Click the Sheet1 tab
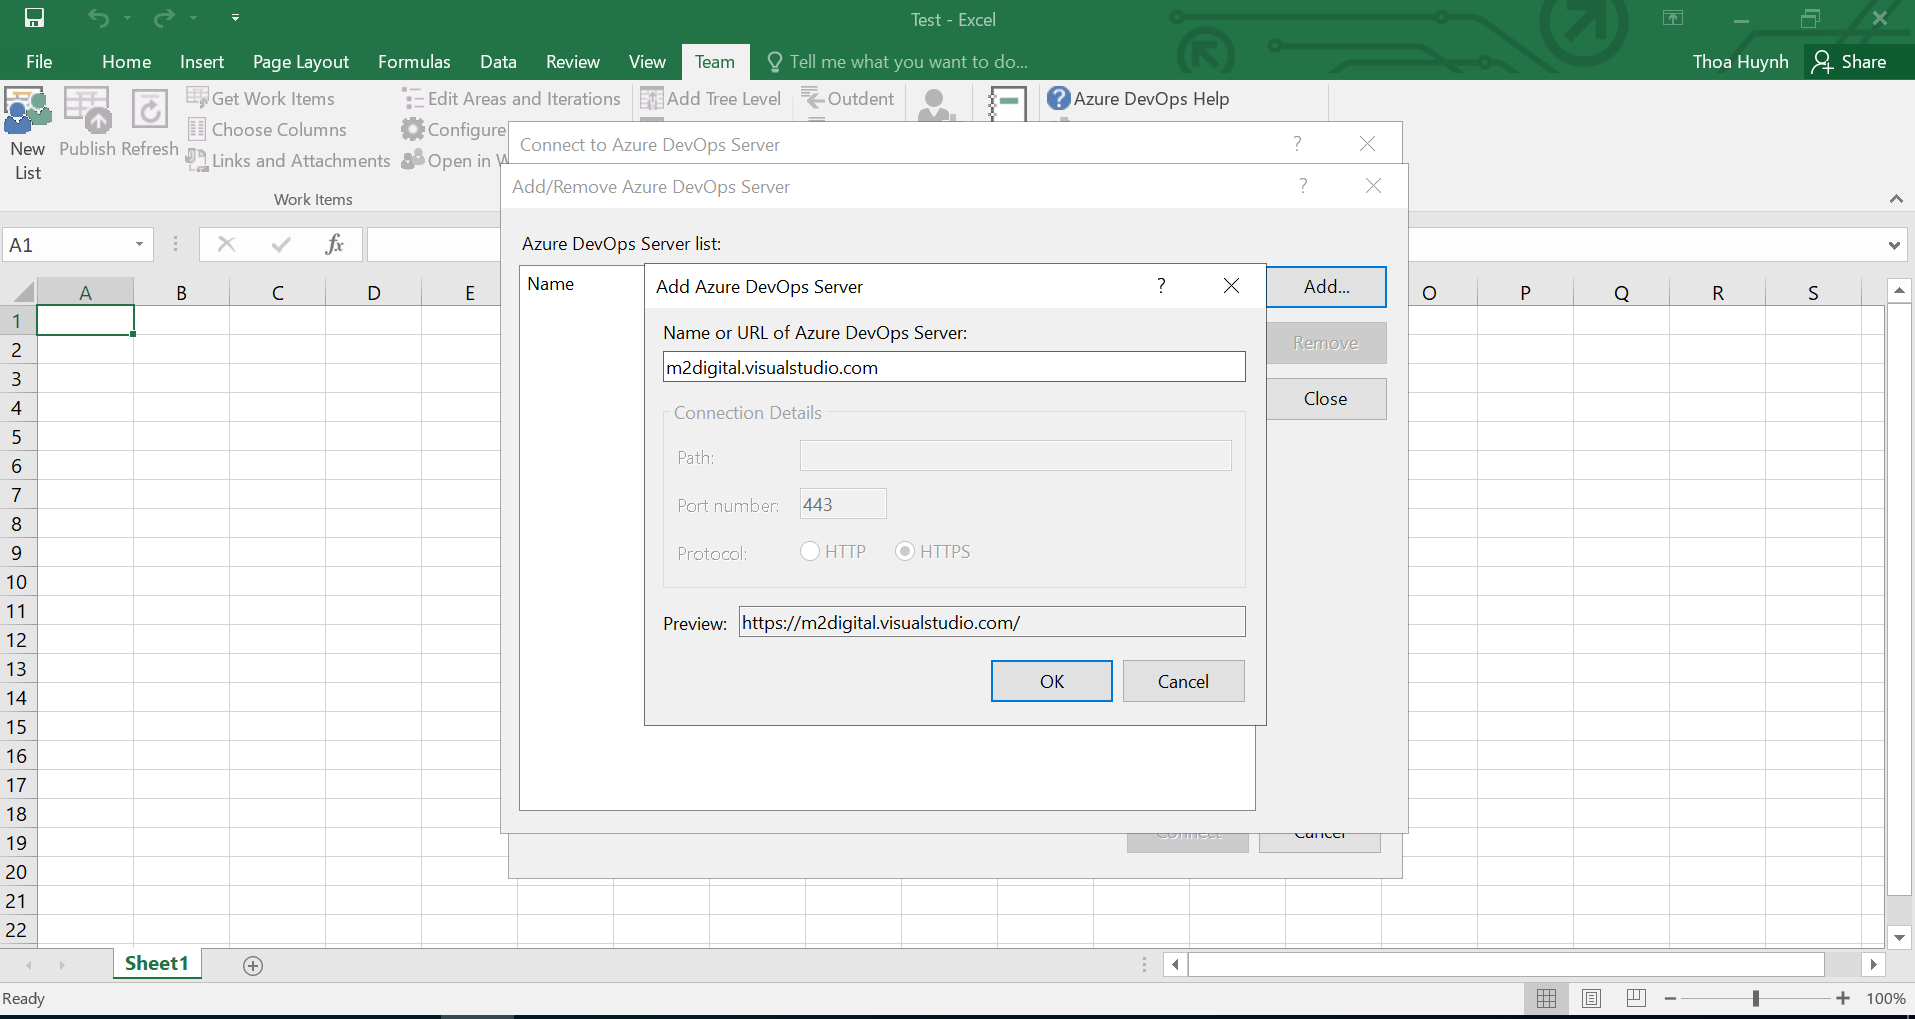Image resolution: width=1915 pixels, height=1019 pixels. 157,963
